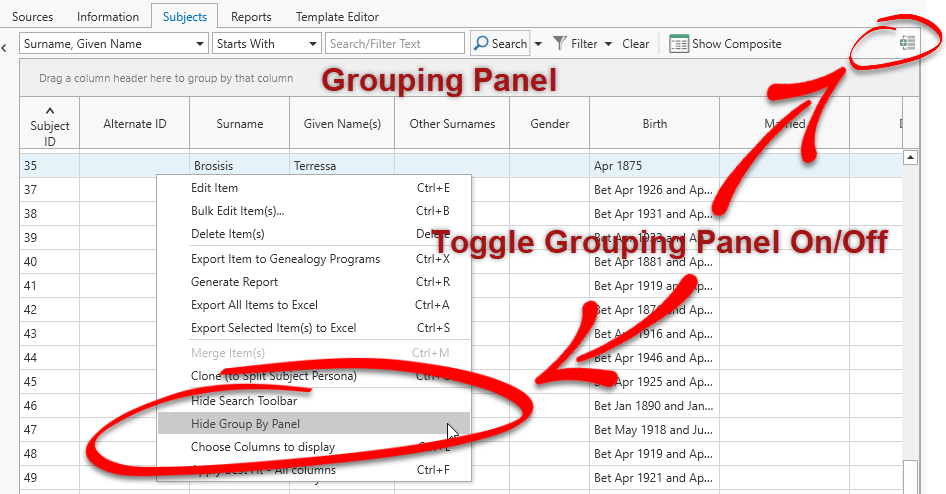This screenshot has height=494, width=946.
Task: Open the Template Editor tab
Action: pos(336,17)
